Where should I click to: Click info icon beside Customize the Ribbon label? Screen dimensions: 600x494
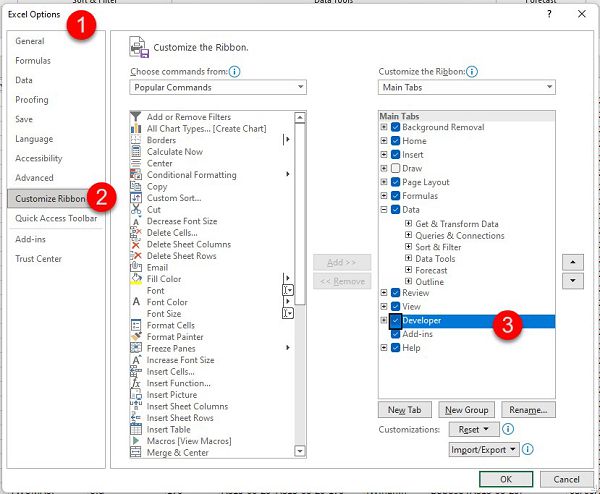click(x=472, y=72)
